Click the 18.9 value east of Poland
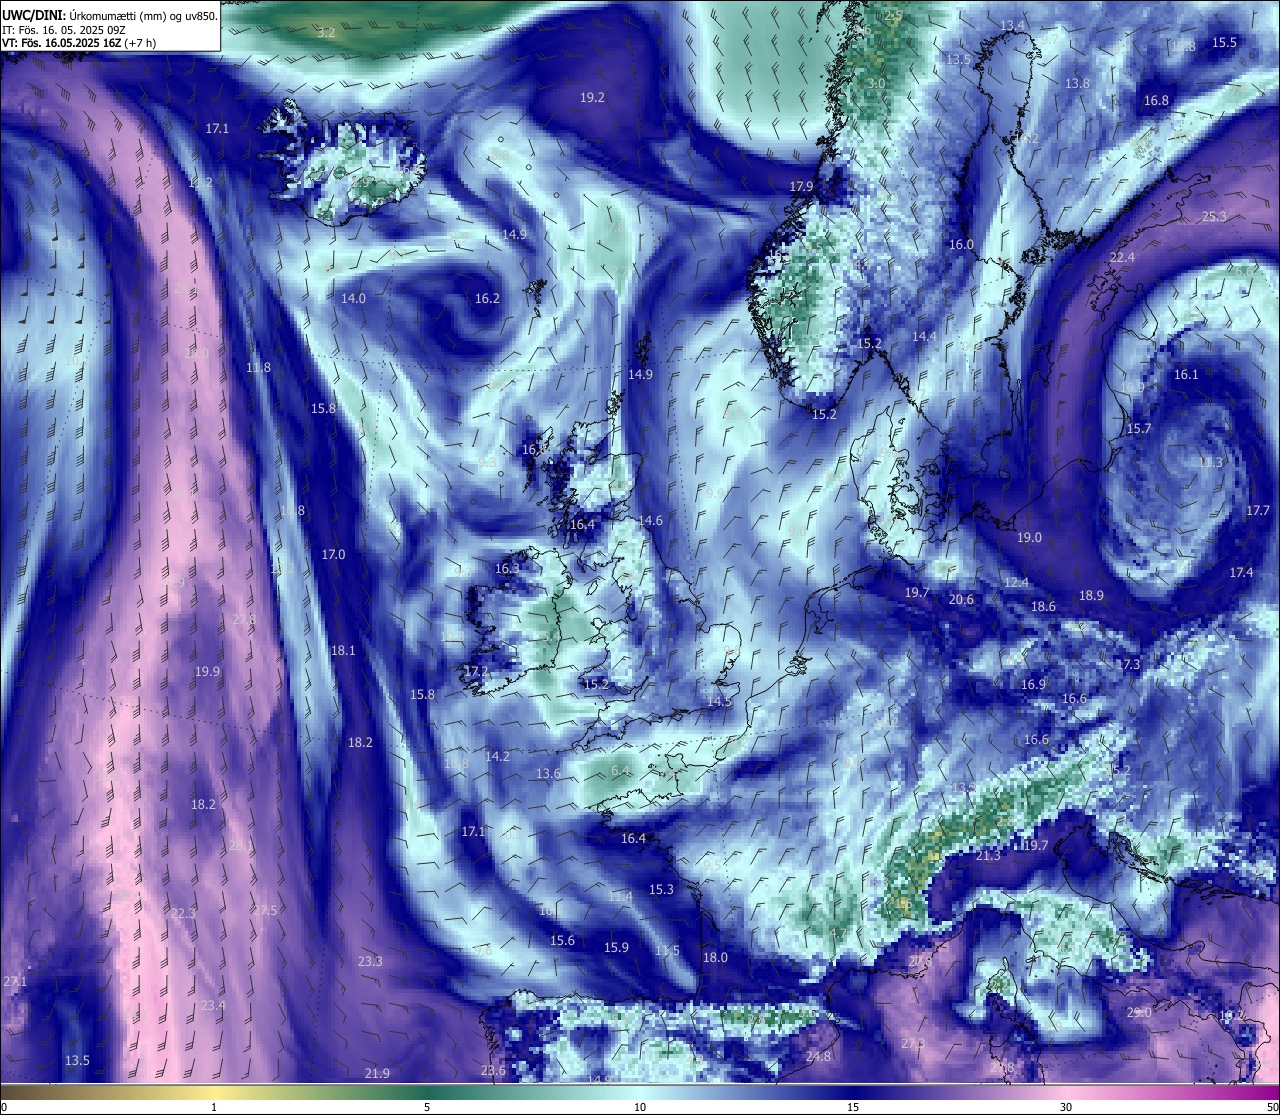This screenshot has width=1280, height=1115. [x=1091, y=595]
